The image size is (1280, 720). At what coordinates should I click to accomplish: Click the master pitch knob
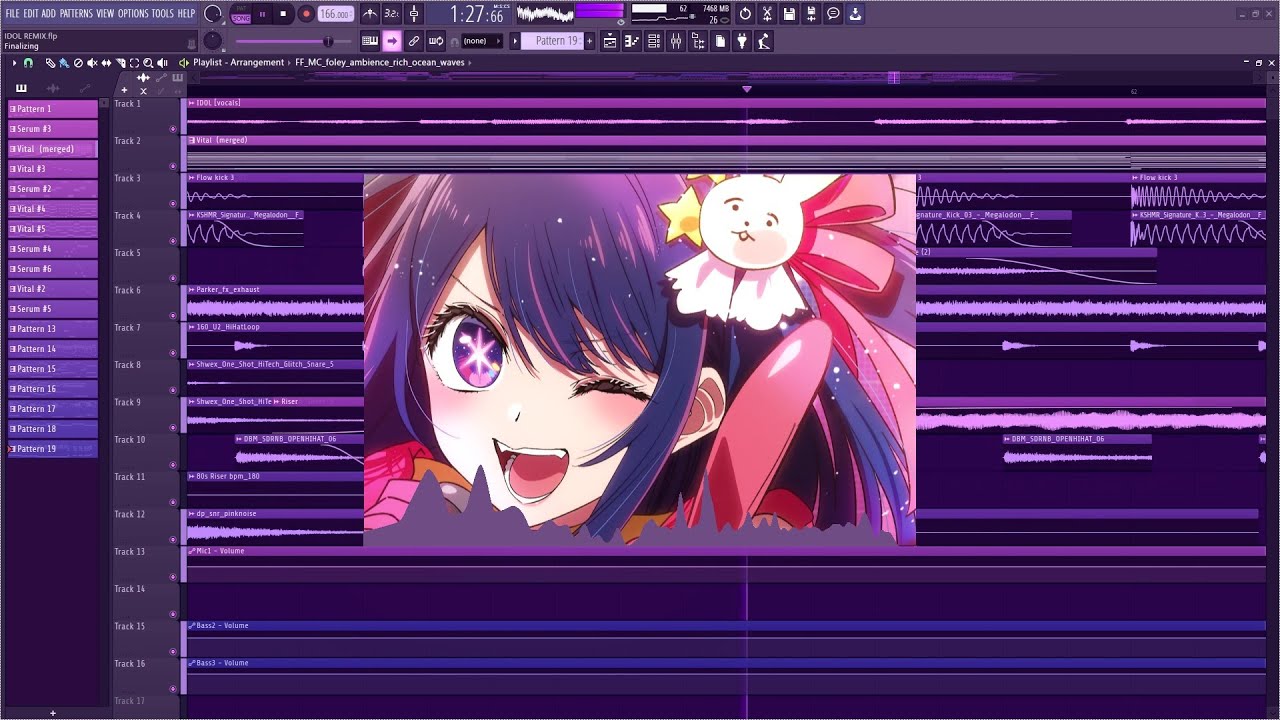coord(213,41)
